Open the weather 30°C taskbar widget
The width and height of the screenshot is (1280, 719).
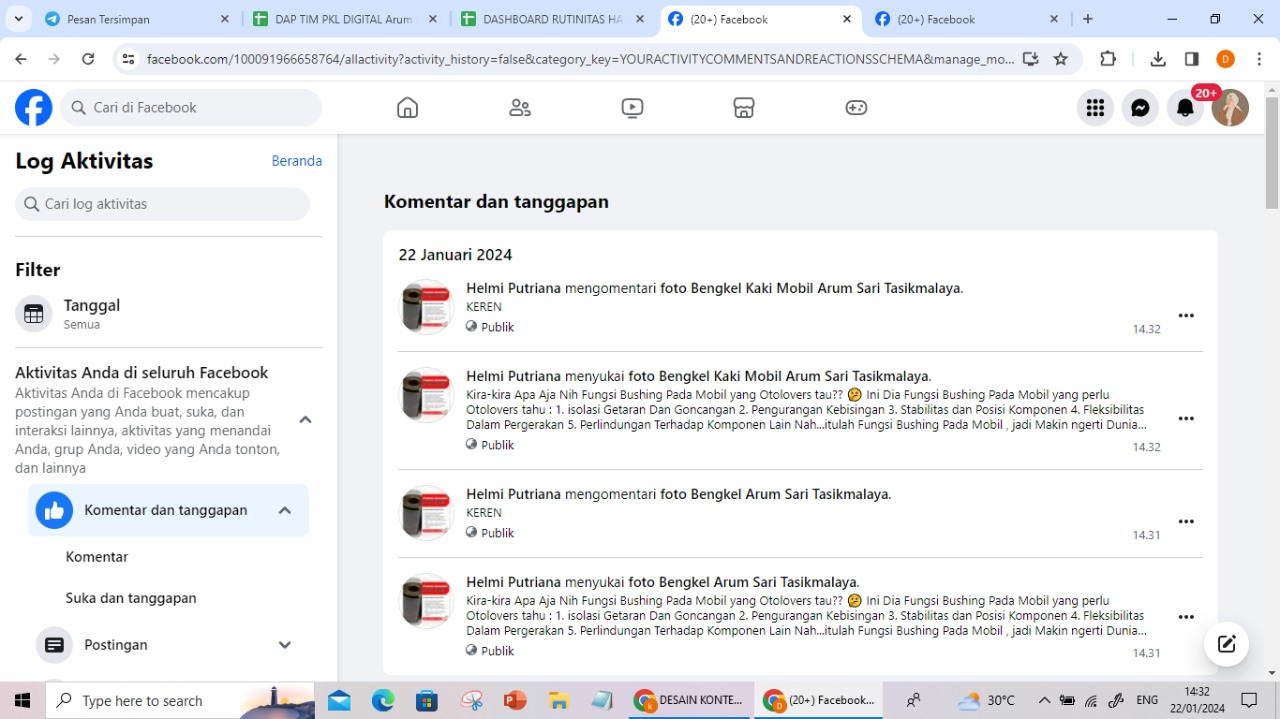coord(986,700)
